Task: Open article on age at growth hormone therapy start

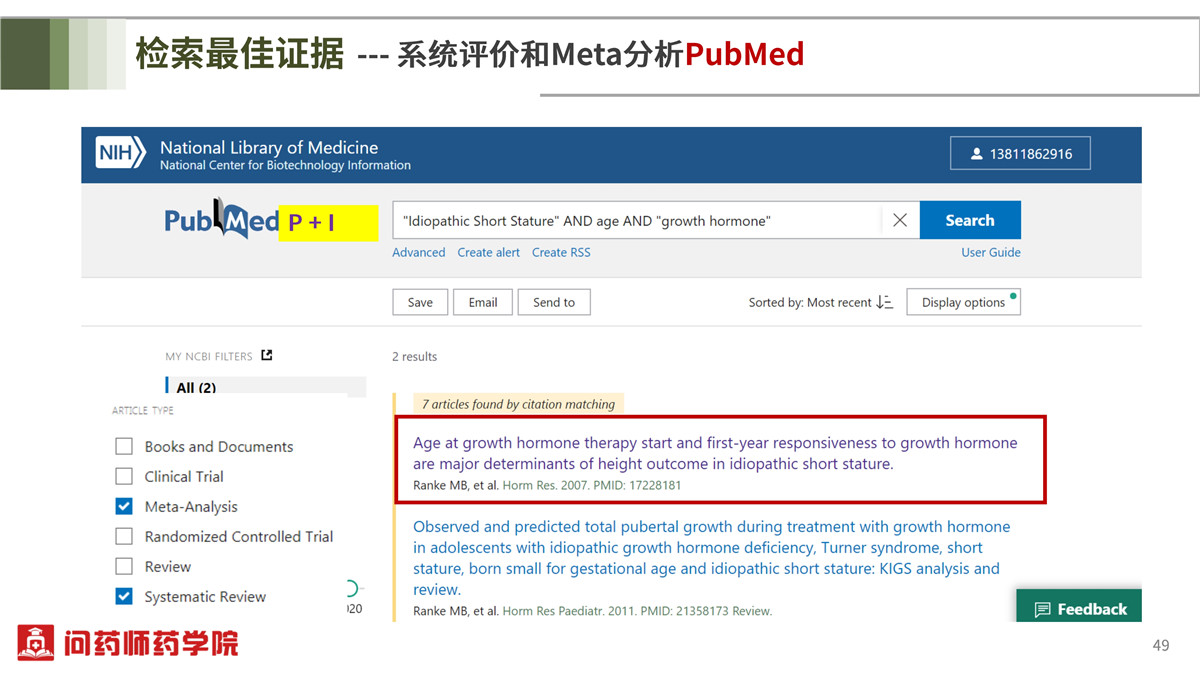Action: click(x=715, y=453)
